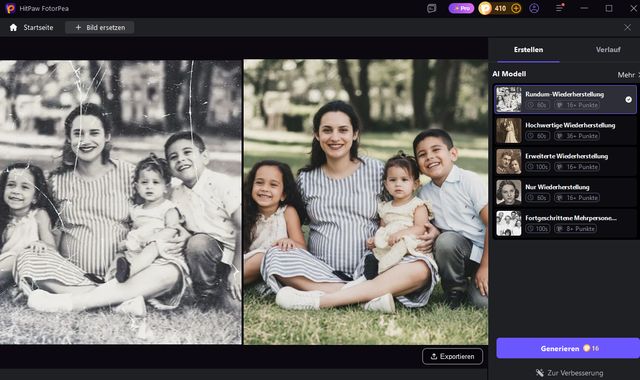Image resolution: width=640 pixels, height=380 pixels.
Task: Open the user account profile icon
Action: (534, 8)
